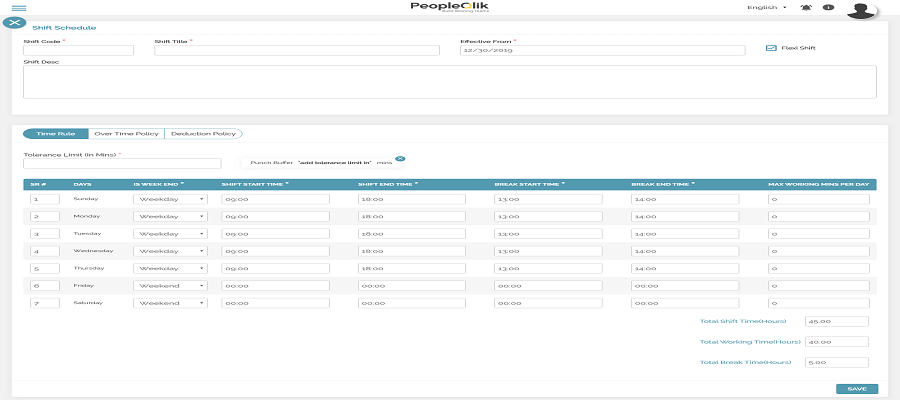Focus the Shift Code field
The height and width of the screenshot is (400, 900).
[78, 50]
